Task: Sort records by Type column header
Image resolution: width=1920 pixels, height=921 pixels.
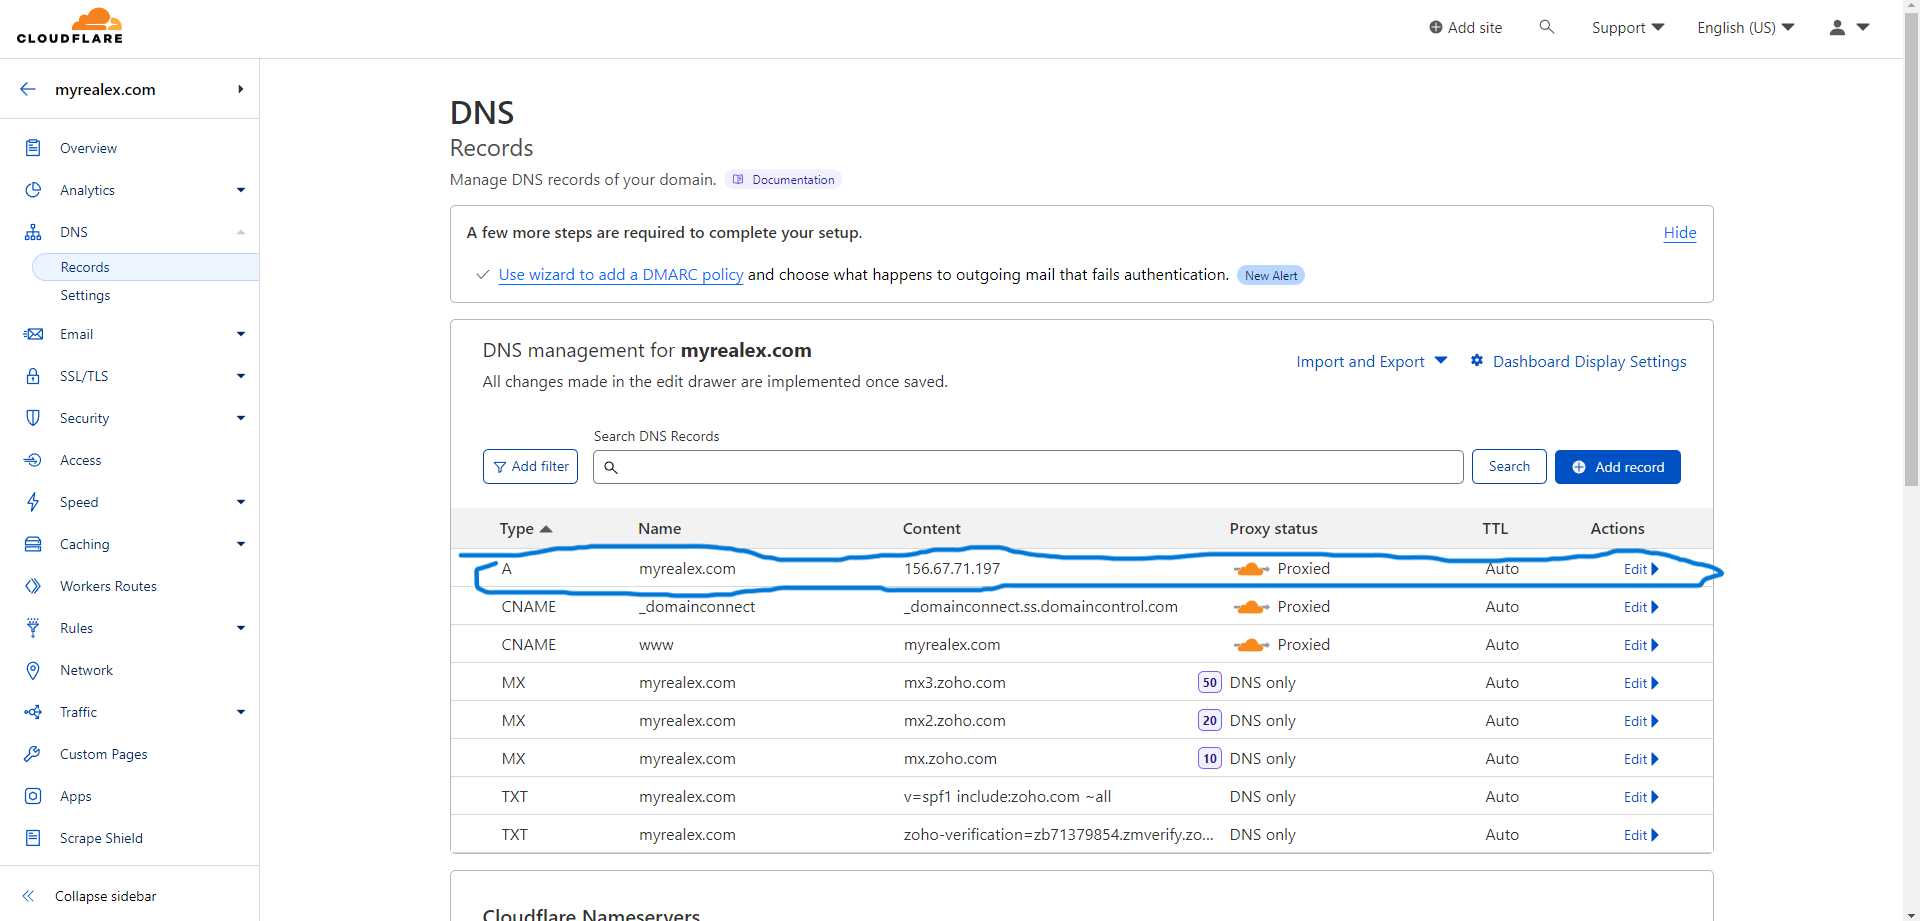Action: click(525, 529)
